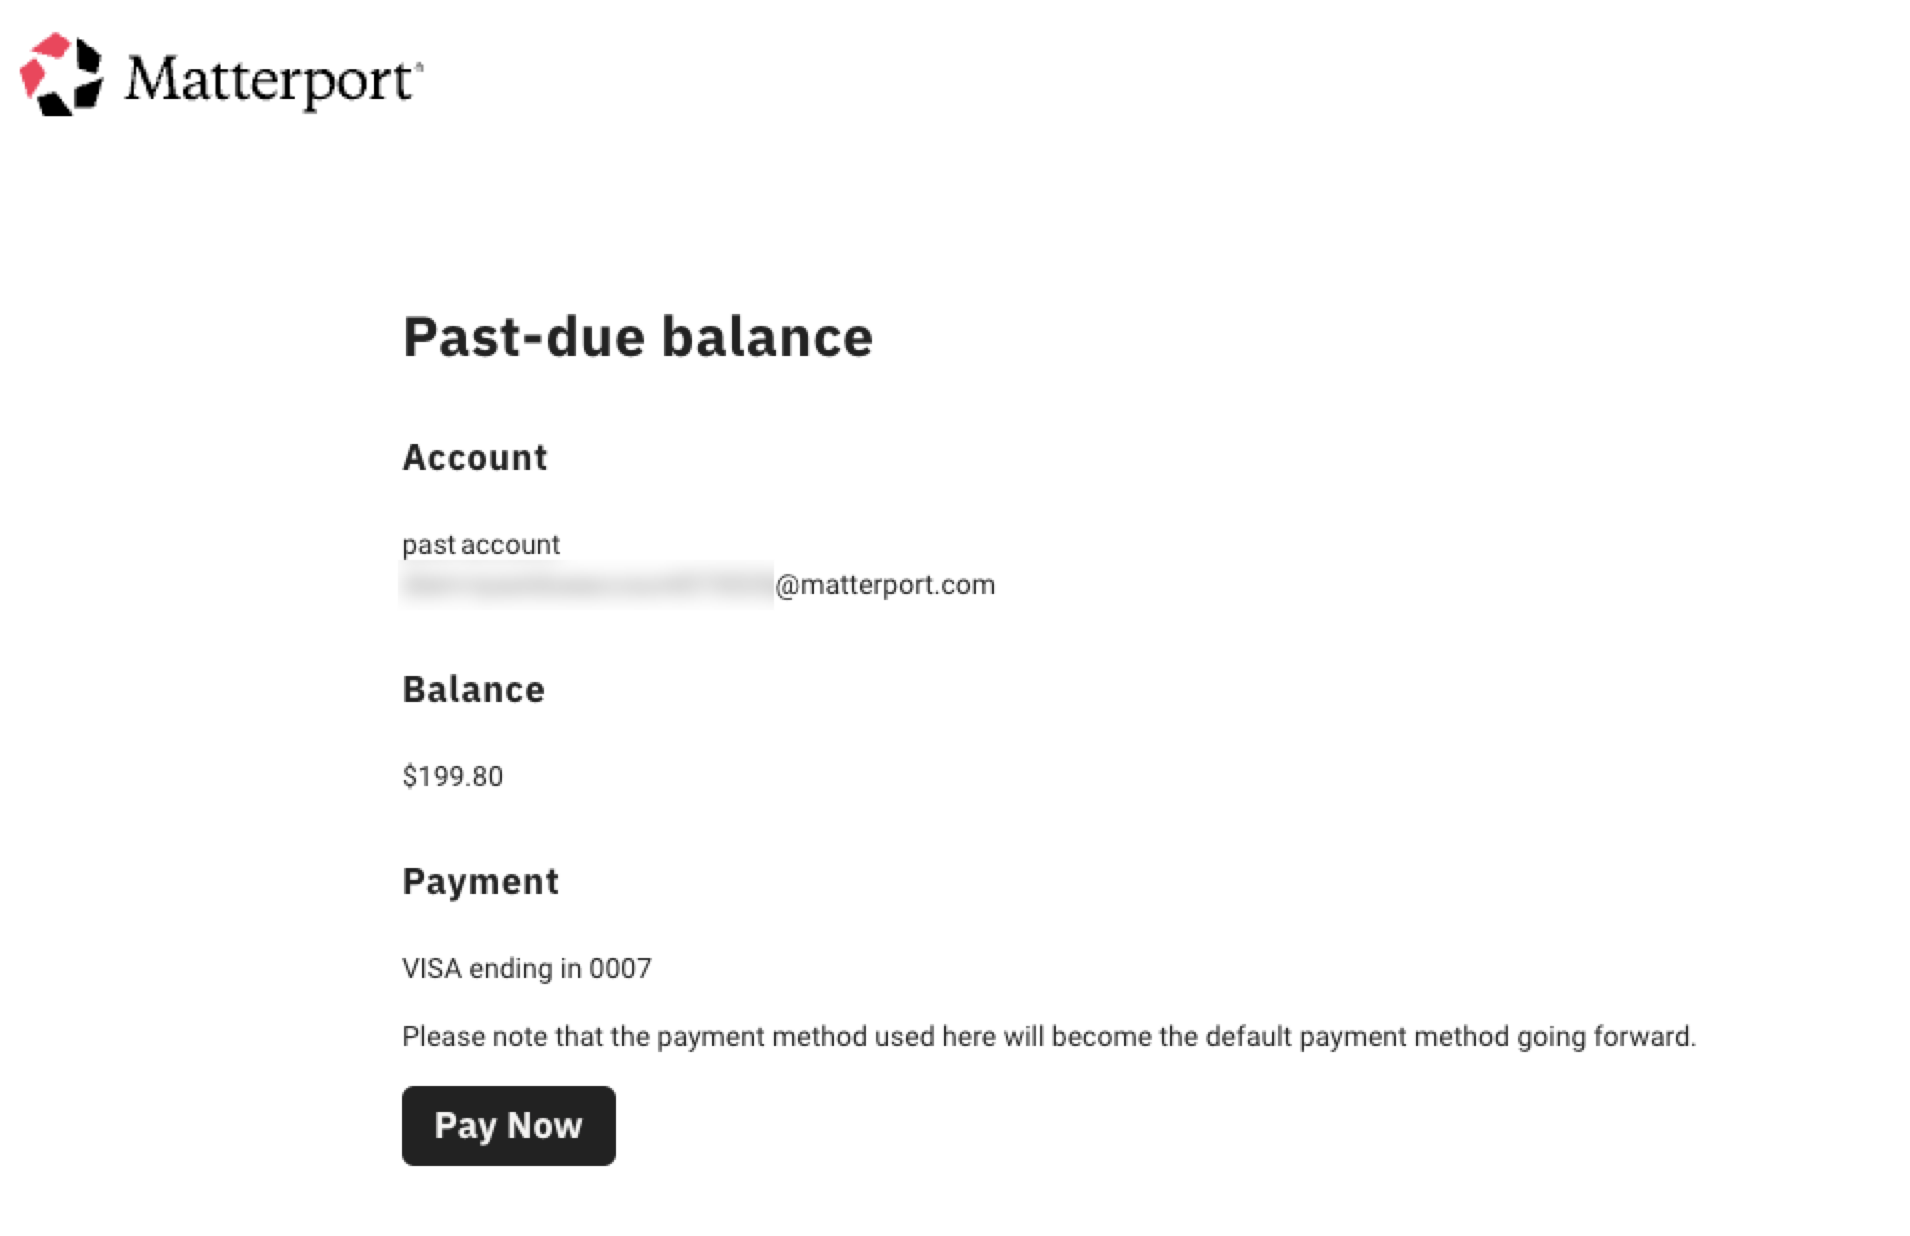Click the @matterport.com email domain
Viewport: 1910px width, 1236px height.
point(885,585)
